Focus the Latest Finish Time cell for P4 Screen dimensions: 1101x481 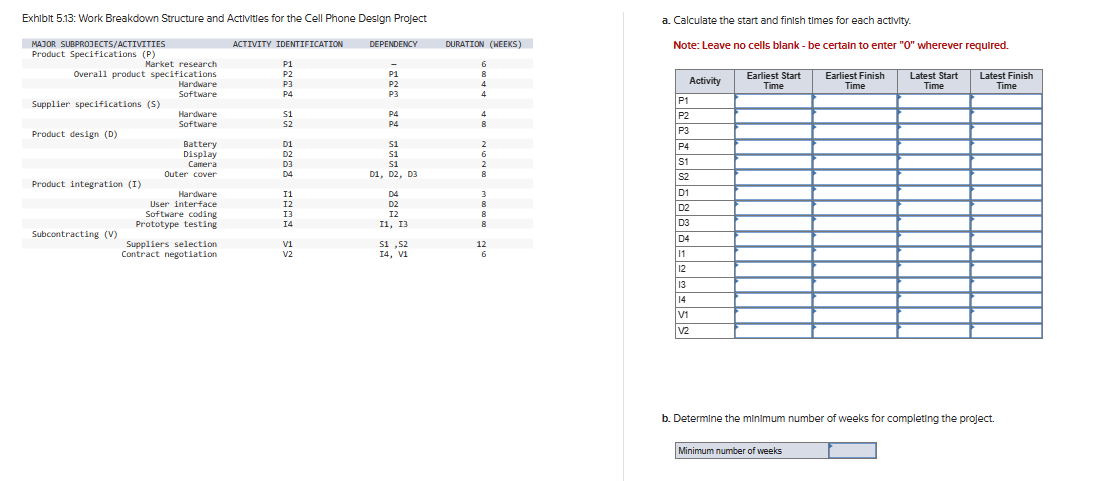(x=1007, y=147)
